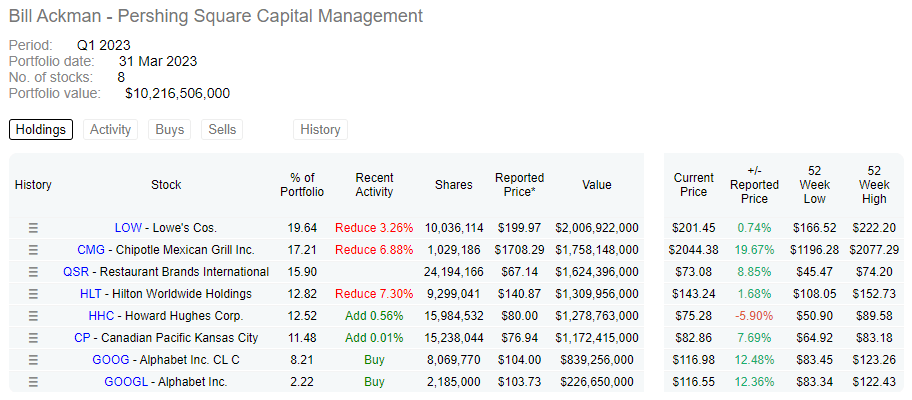Switch to the Holdings tab
The height and width of the screenshot is (400, 912).
click(41, 129)
